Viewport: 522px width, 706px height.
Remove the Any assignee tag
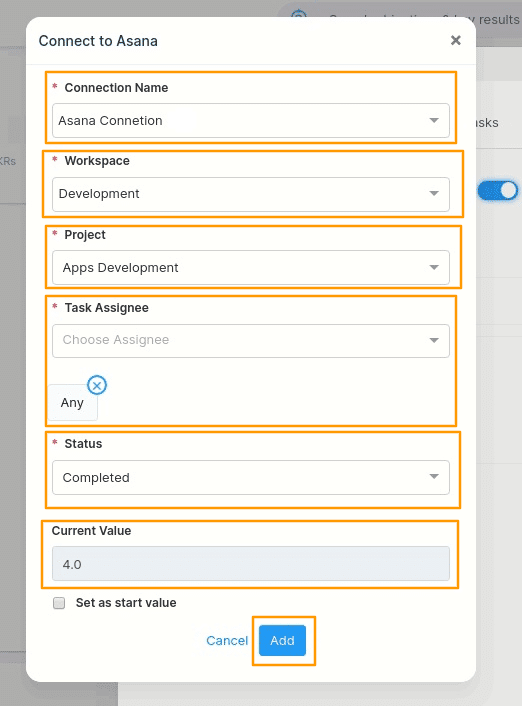[97, 385]
